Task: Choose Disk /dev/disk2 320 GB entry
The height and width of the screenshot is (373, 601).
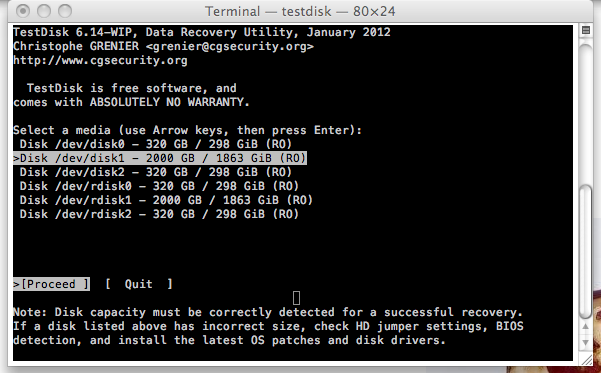Action: click(x=156, y=172)
